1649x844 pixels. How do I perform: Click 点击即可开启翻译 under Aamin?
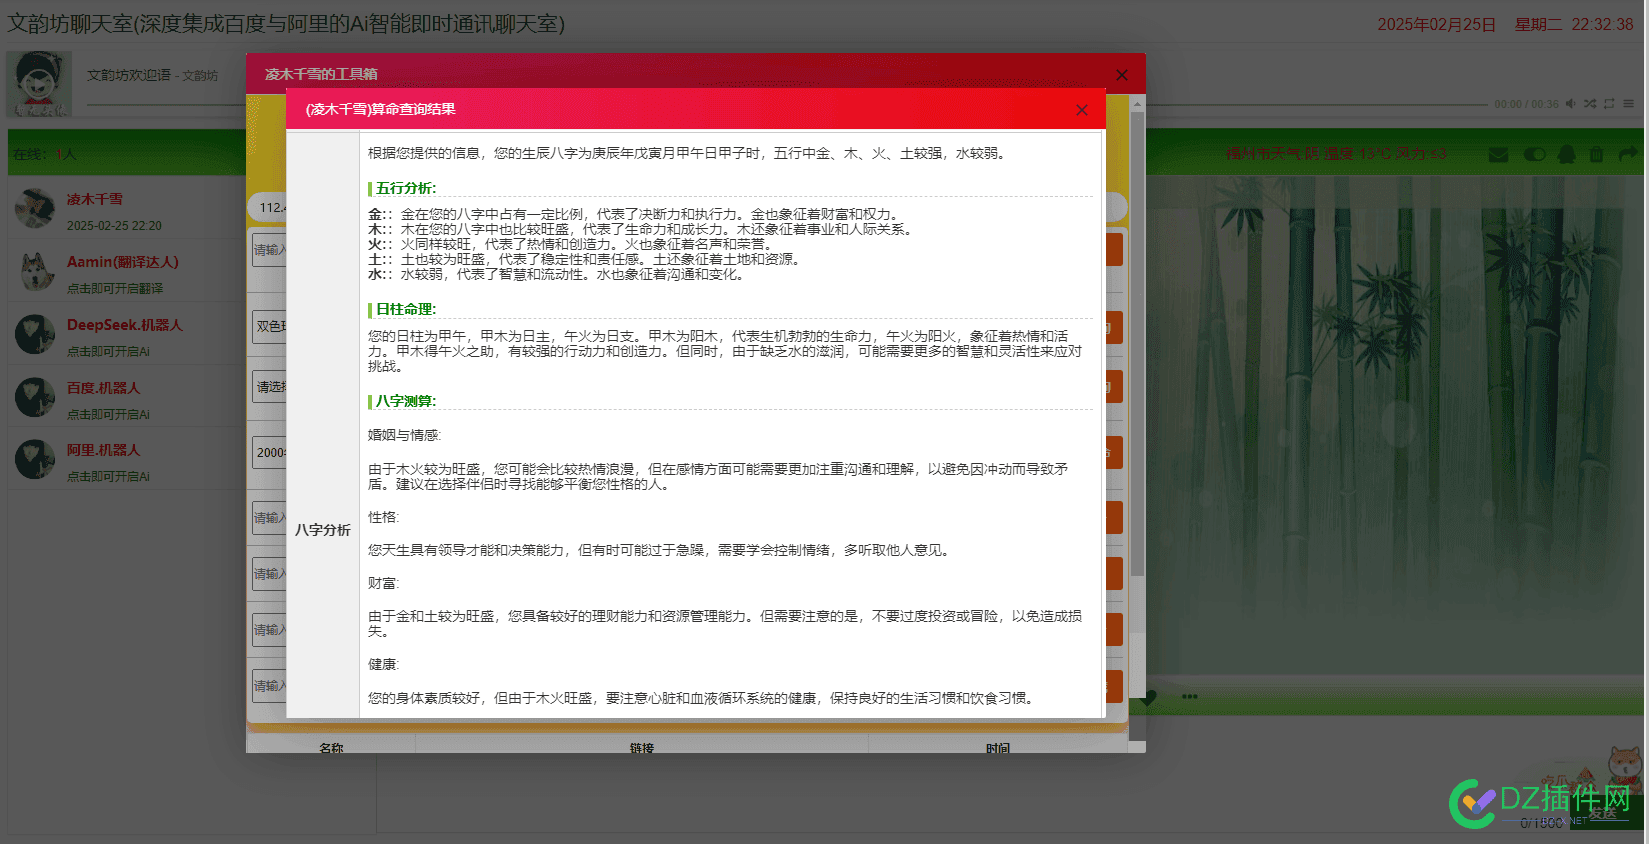(115, 288)
